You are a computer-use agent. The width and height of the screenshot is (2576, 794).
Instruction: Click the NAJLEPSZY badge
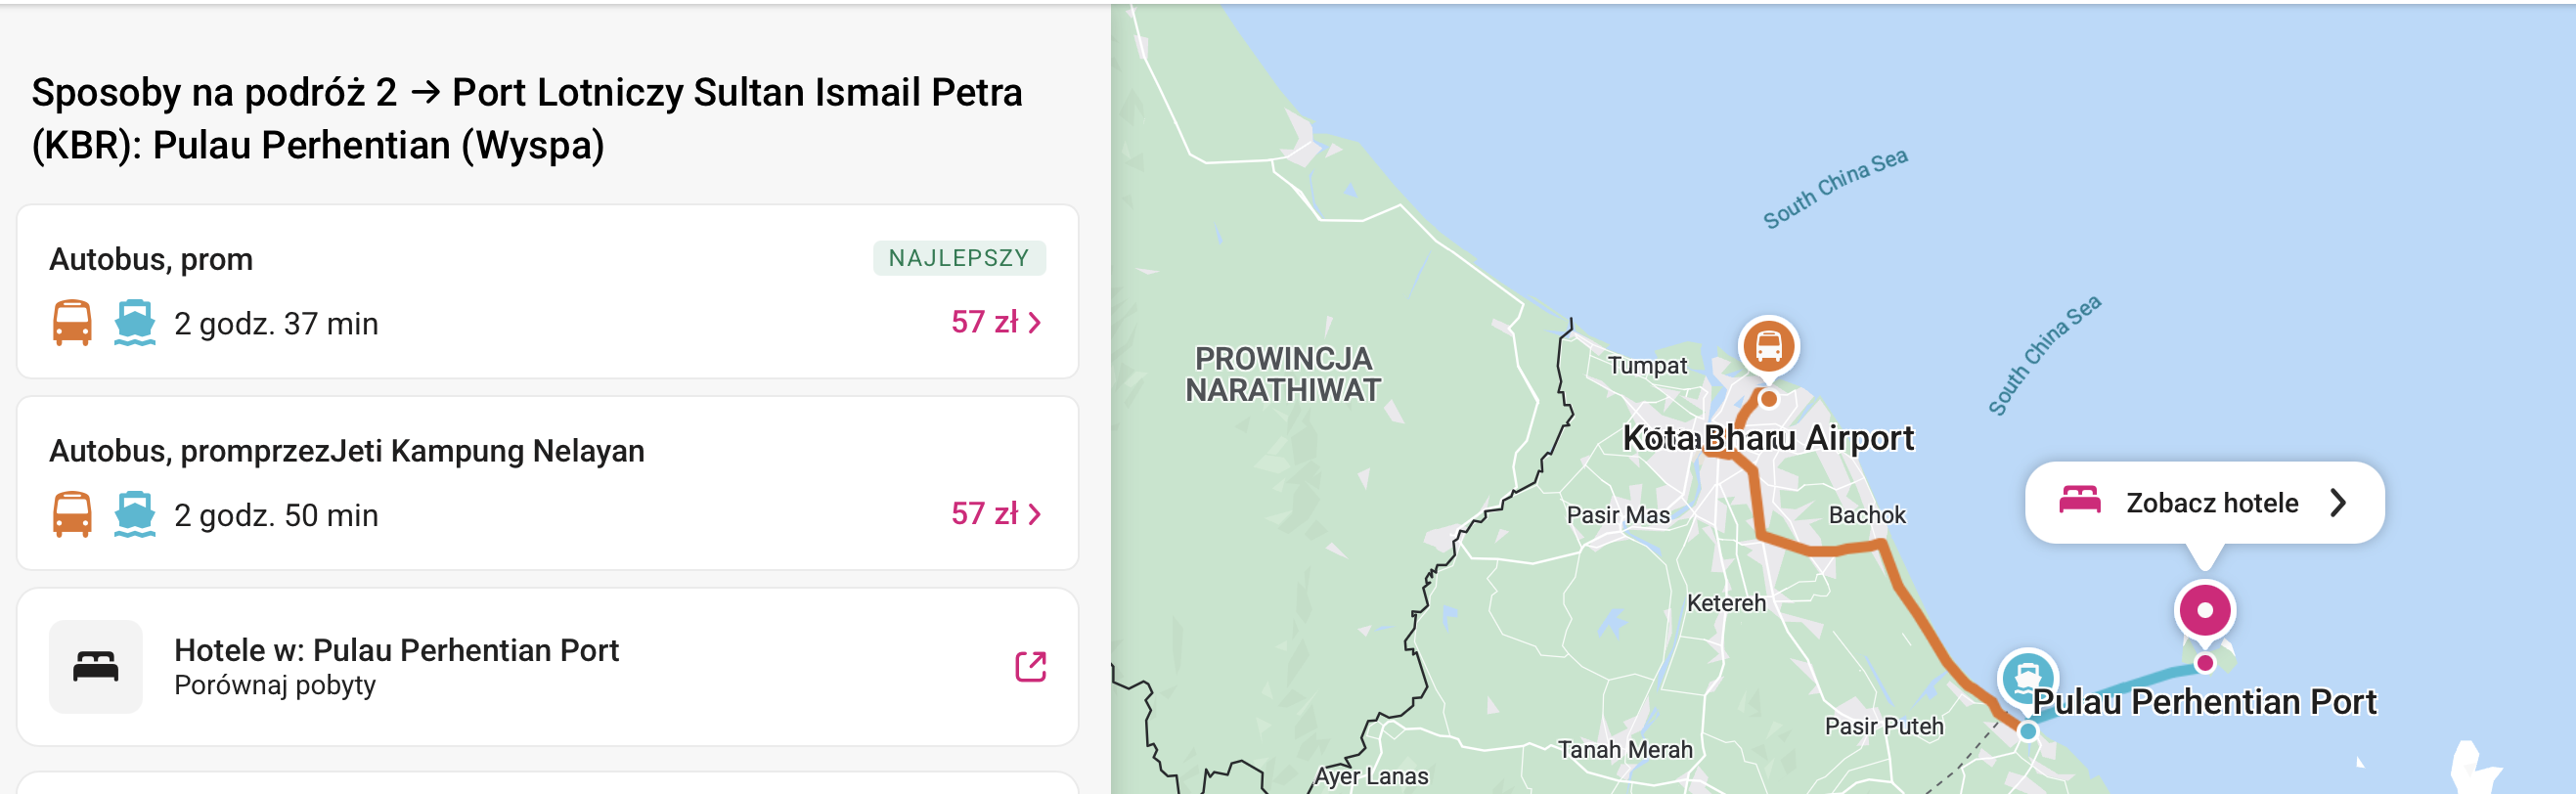[x=958, y=258]
